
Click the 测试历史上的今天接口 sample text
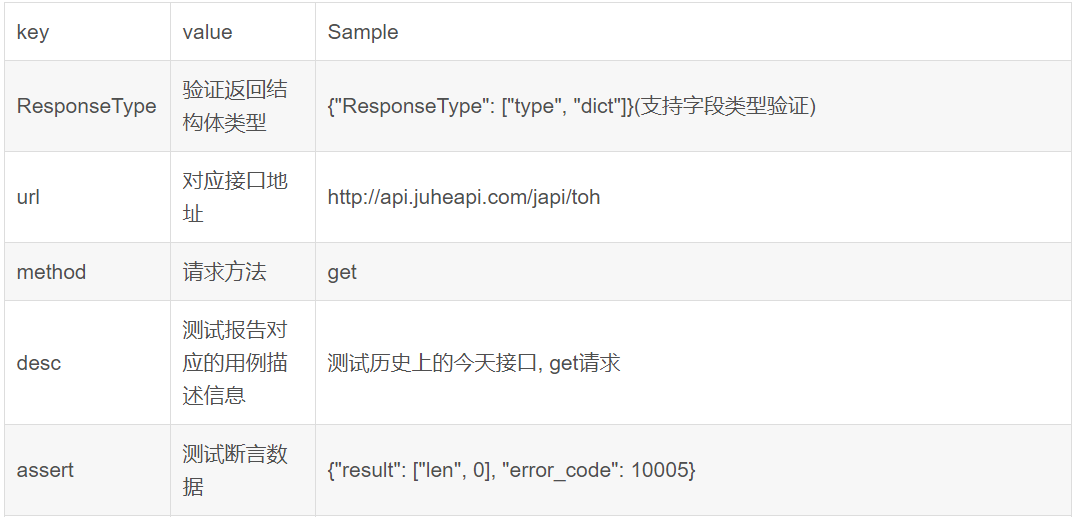pos(434,363)
